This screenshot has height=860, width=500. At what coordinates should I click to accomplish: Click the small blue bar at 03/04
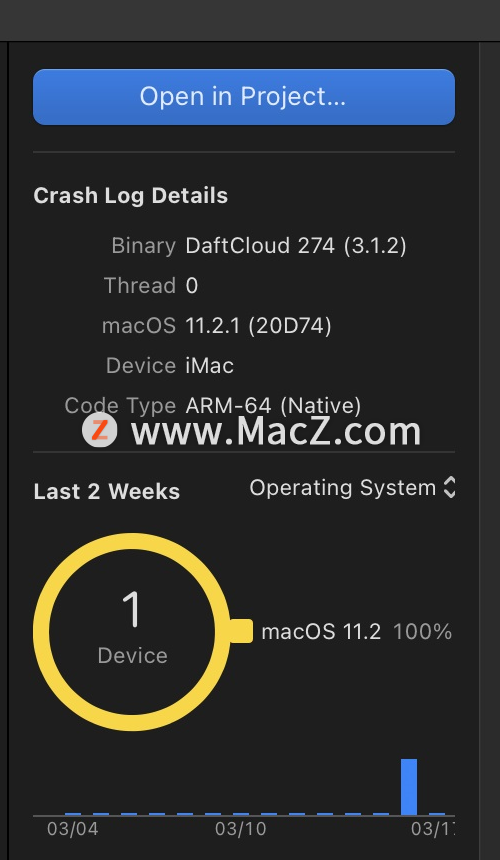[73, 814]
